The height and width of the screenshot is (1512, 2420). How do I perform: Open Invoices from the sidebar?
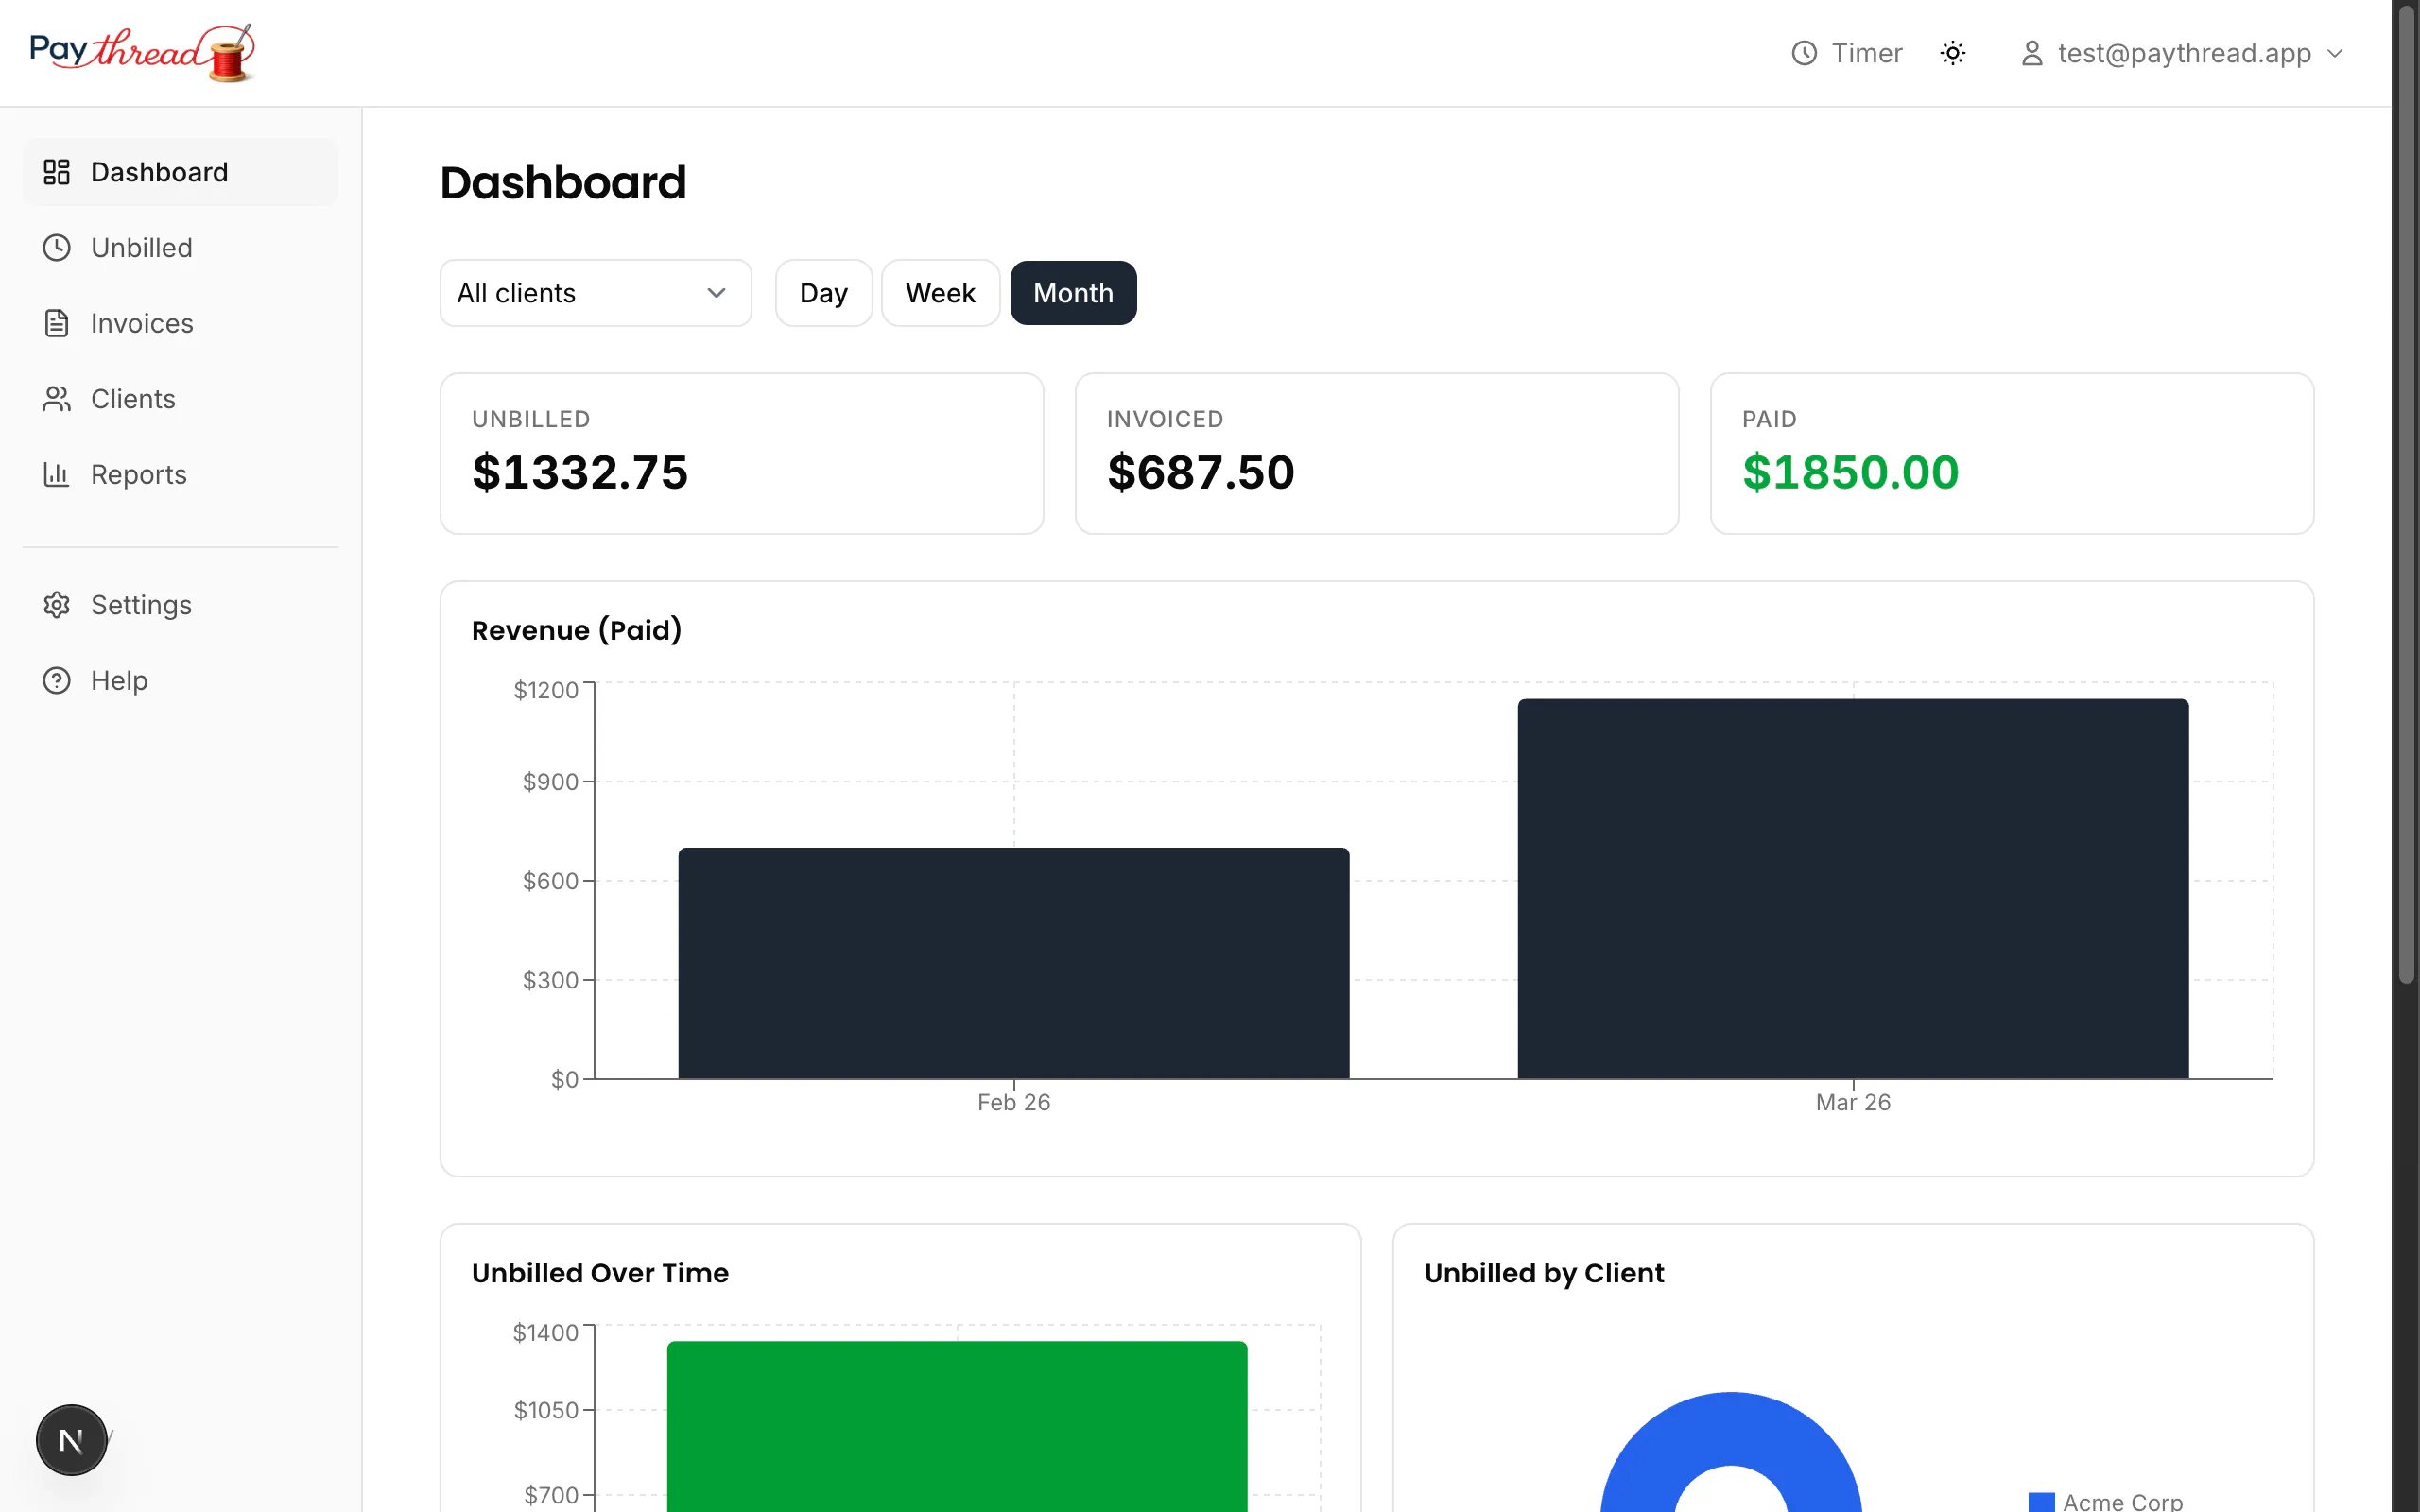pos(180,323)
